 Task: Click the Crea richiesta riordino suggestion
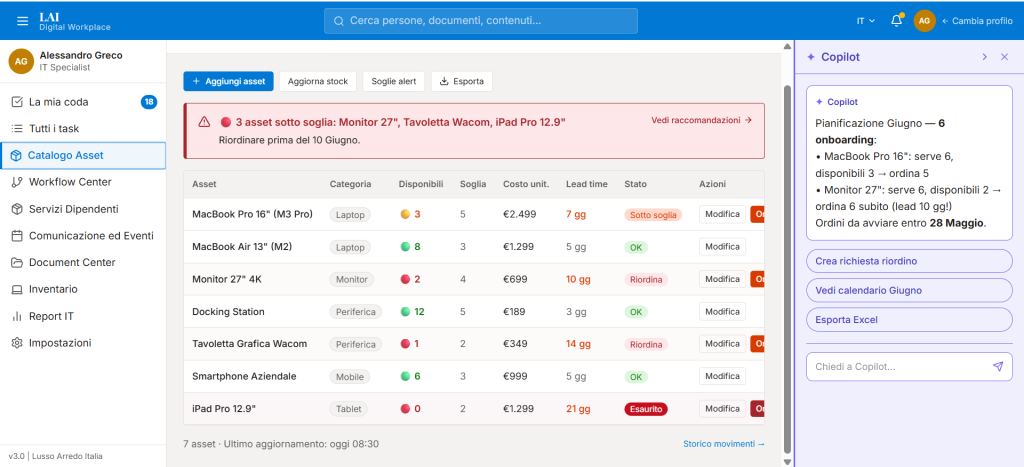point(909,261)
